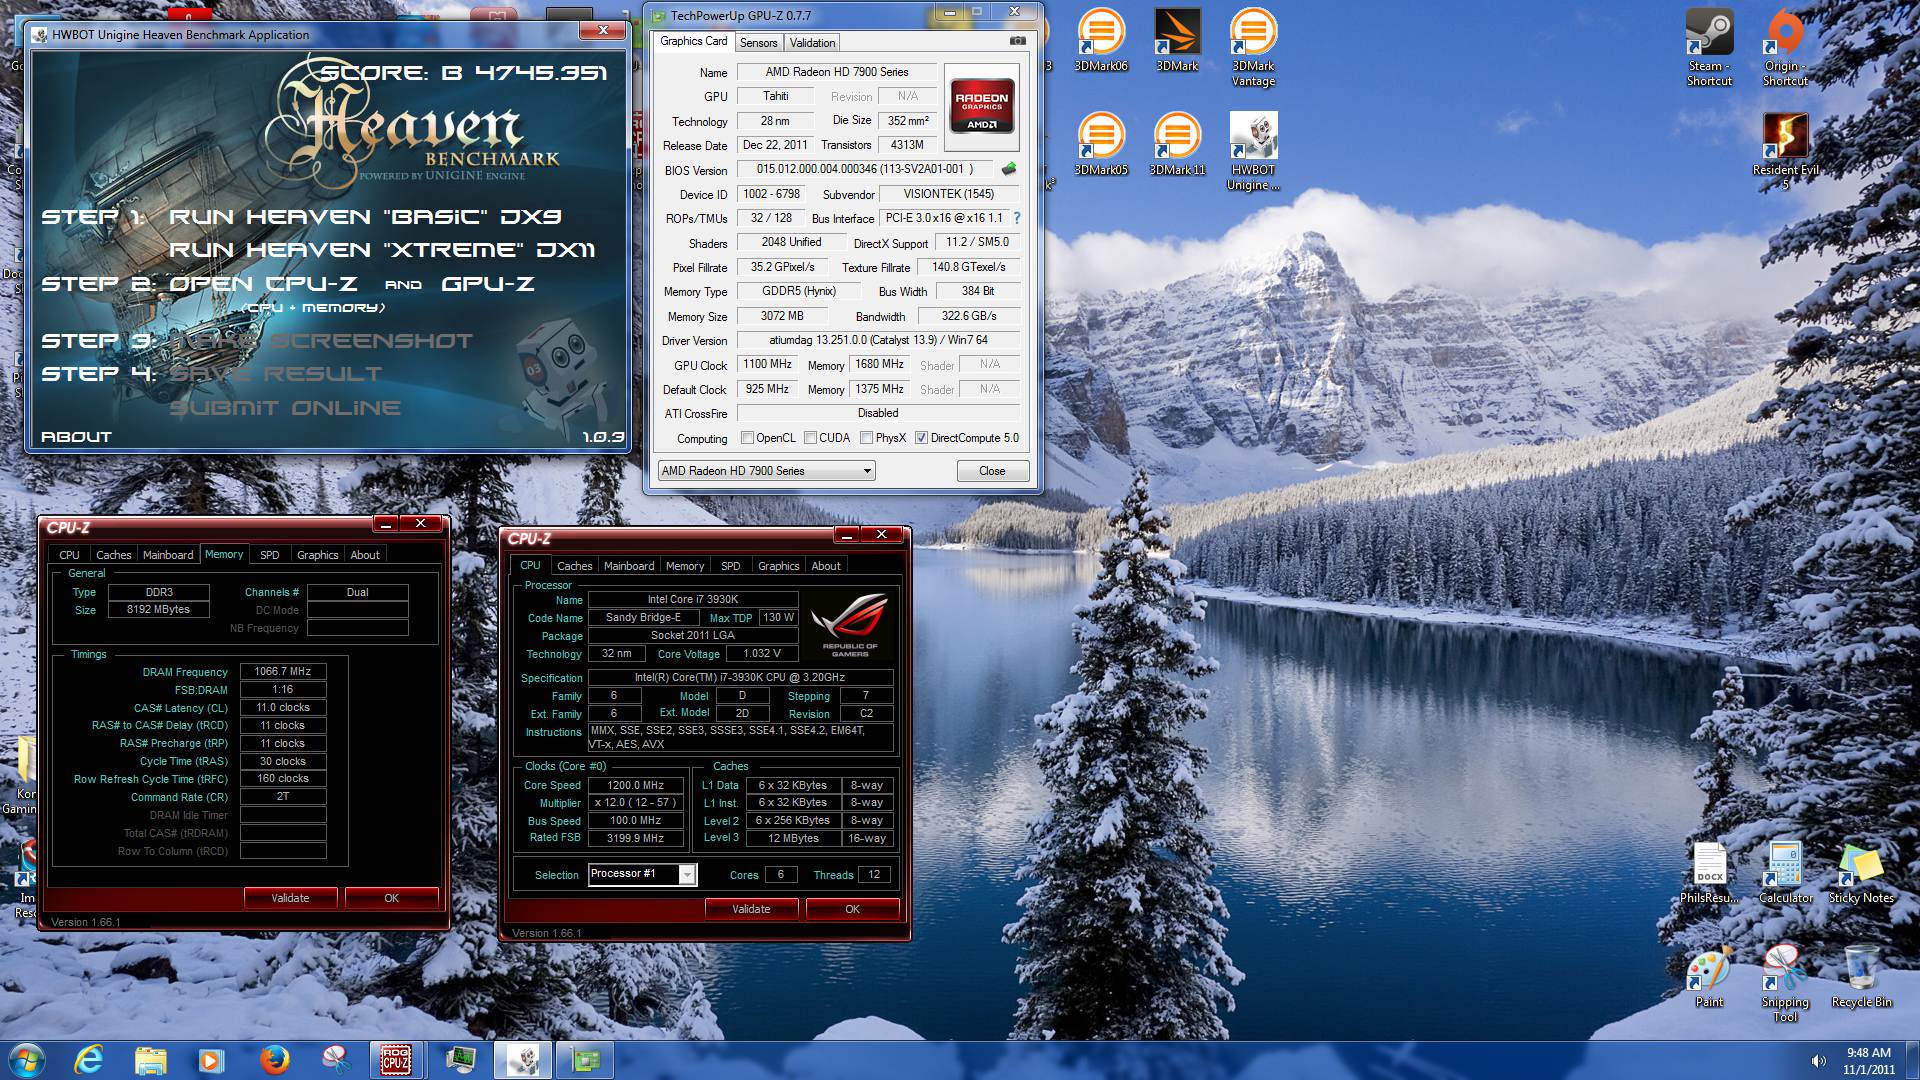
Task: Click the GPU-Z Name field value
Action: pos(837,72)
